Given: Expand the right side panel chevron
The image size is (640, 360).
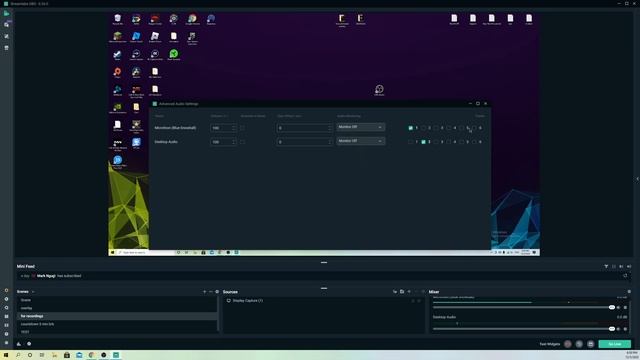Looking at the screenshot, I should pos(637,179).
